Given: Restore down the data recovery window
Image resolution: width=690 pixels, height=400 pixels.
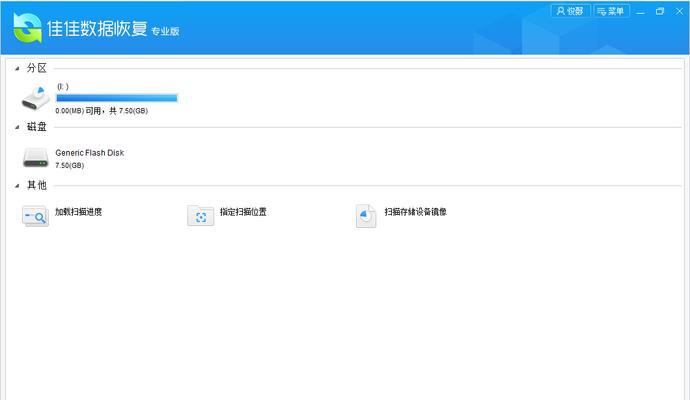Looking at the screenshot, I should [x=660, y=11].
